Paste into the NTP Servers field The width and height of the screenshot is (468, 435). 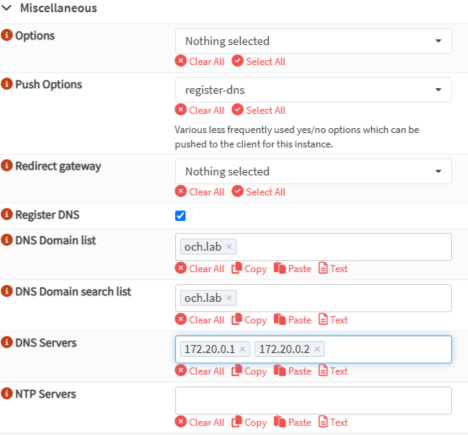(293, 422)
